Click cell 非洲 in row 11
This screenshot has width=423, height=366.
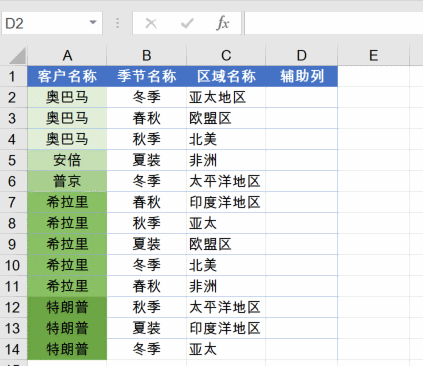click(226, 286)
